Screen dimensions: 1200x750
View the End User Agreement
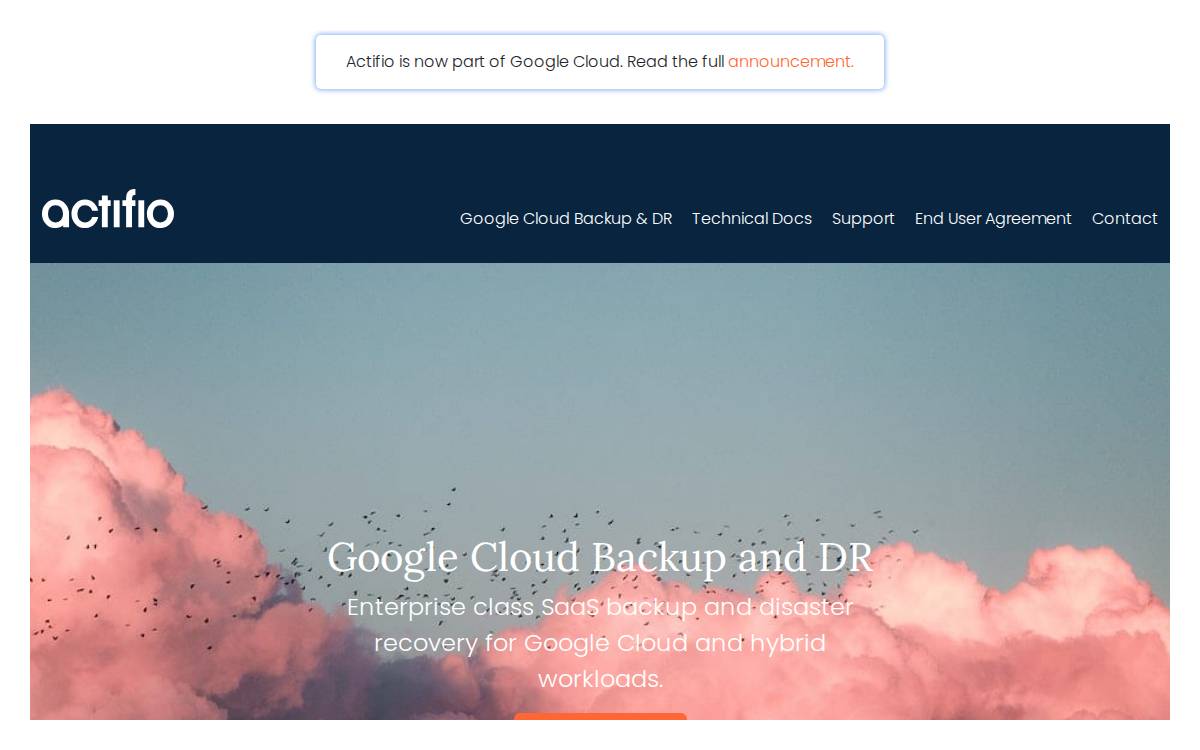(993, 218)
